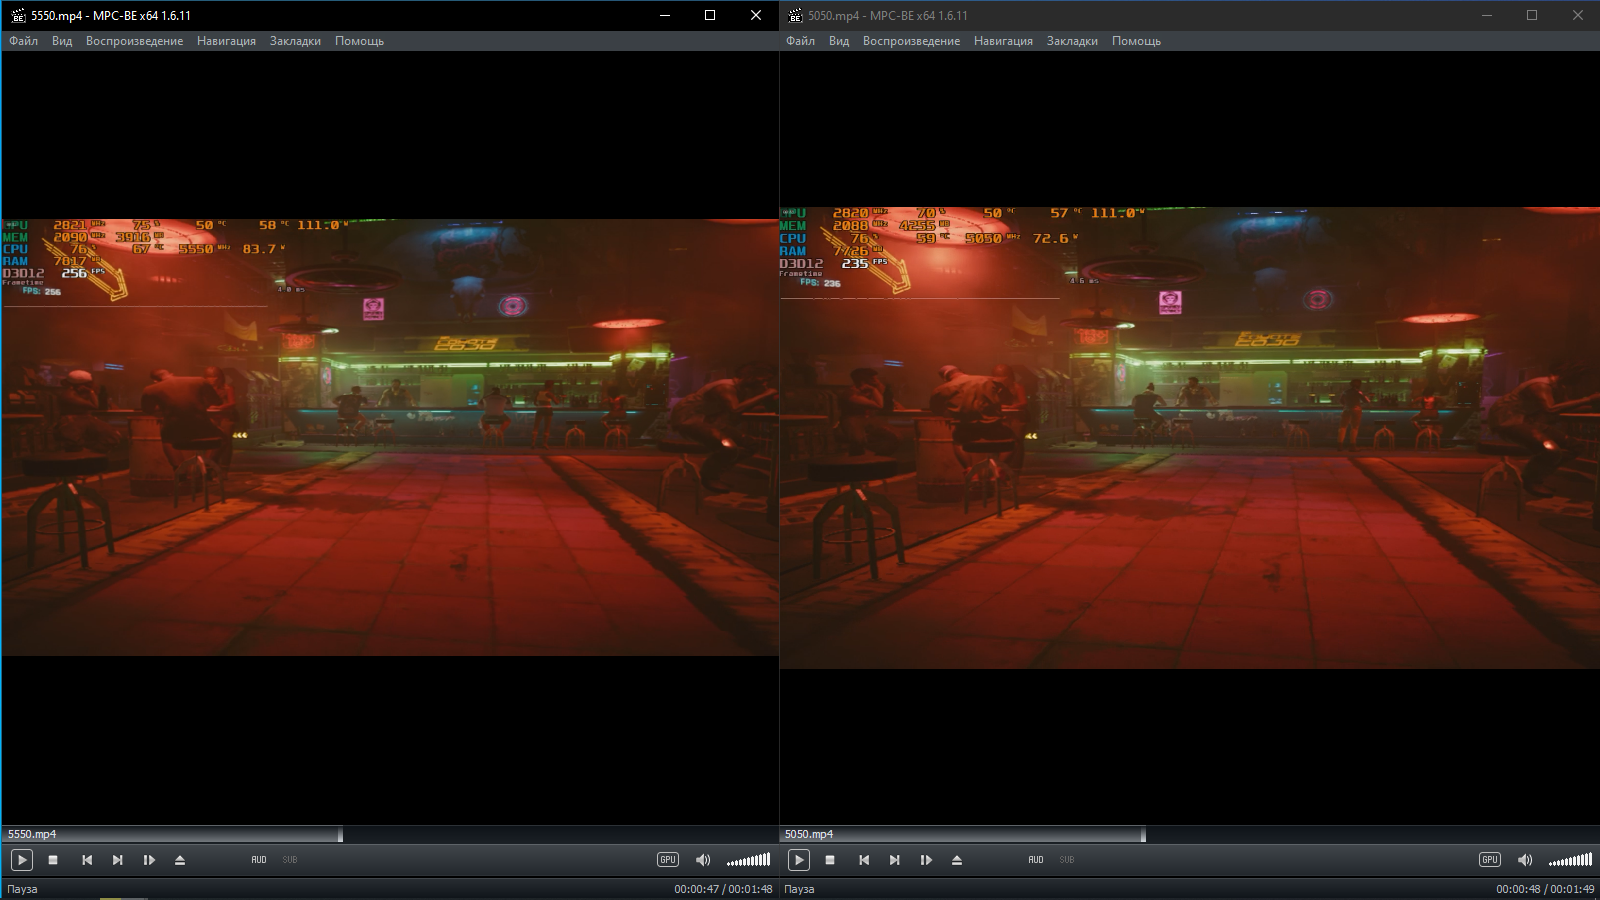The width and height of the screenshot is (1600, 900).
Task: Maximize the 5050.mp4 player window
Action: (x=1532, y=15)
